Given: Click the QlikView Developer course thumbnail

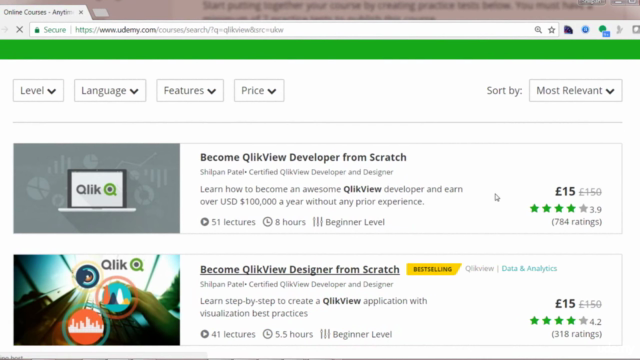Looking at the screenshot, I should [96, 188].
